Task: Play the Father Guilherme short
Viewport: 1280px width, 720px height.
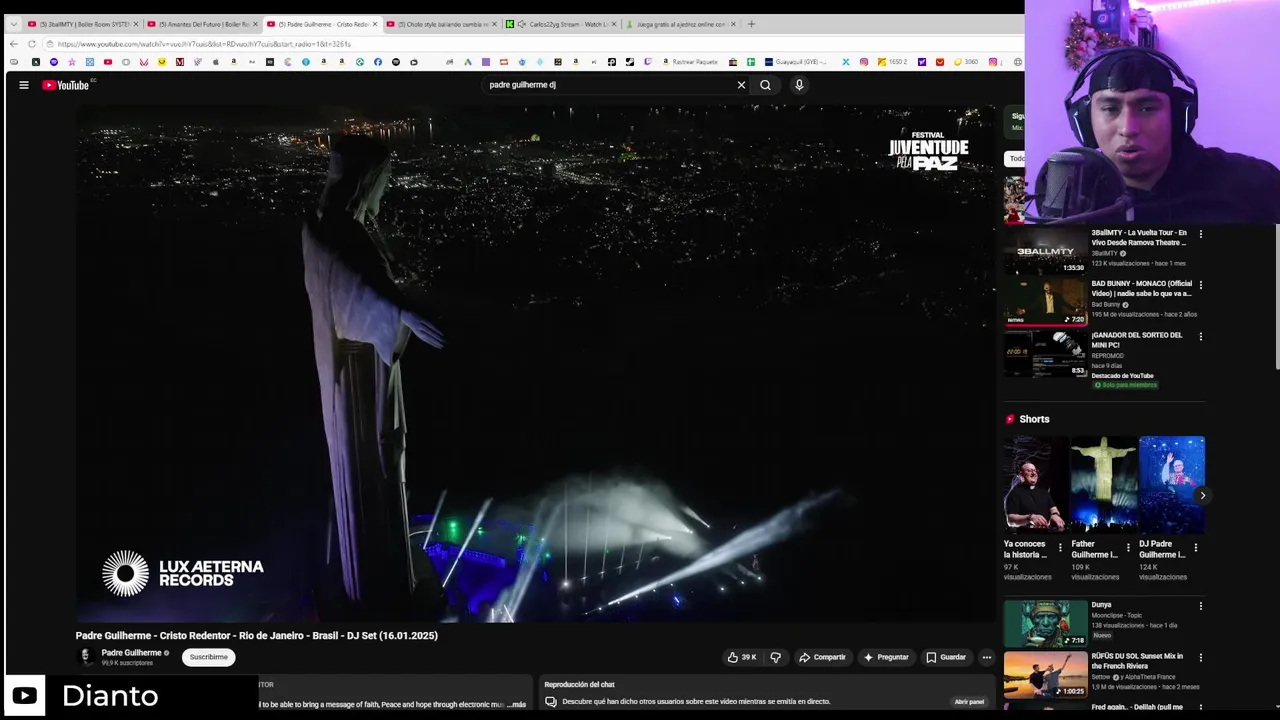Action: 1102,484
